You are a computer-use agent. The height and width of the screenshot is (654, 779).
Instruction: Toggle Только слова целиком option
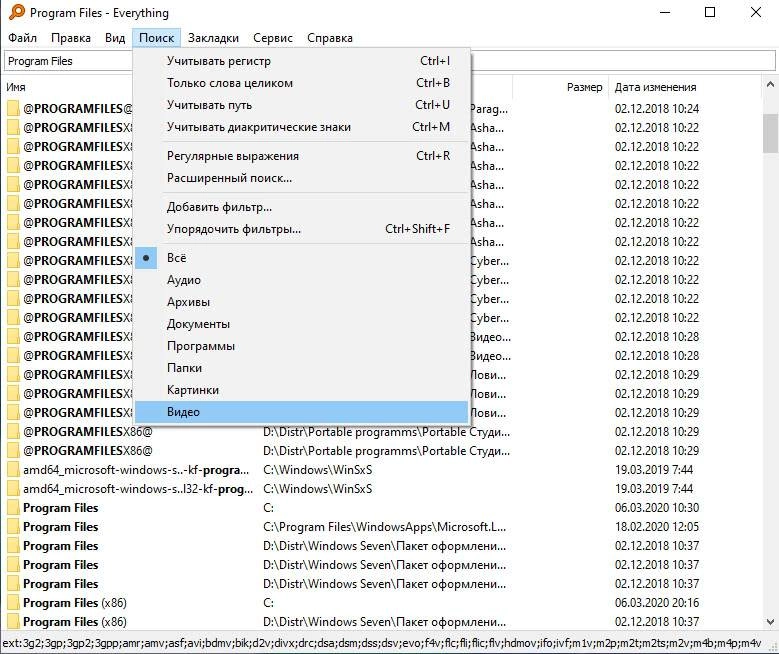[x=302, y=83]
